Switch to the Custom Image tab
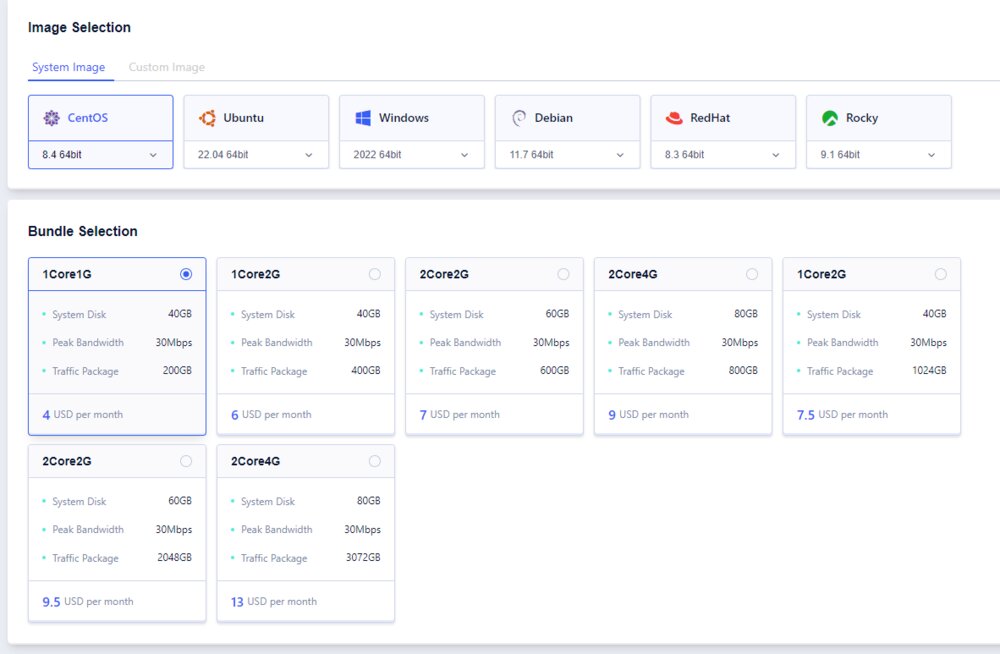Viewport: 1000px width, 654px height. point(166,67)
